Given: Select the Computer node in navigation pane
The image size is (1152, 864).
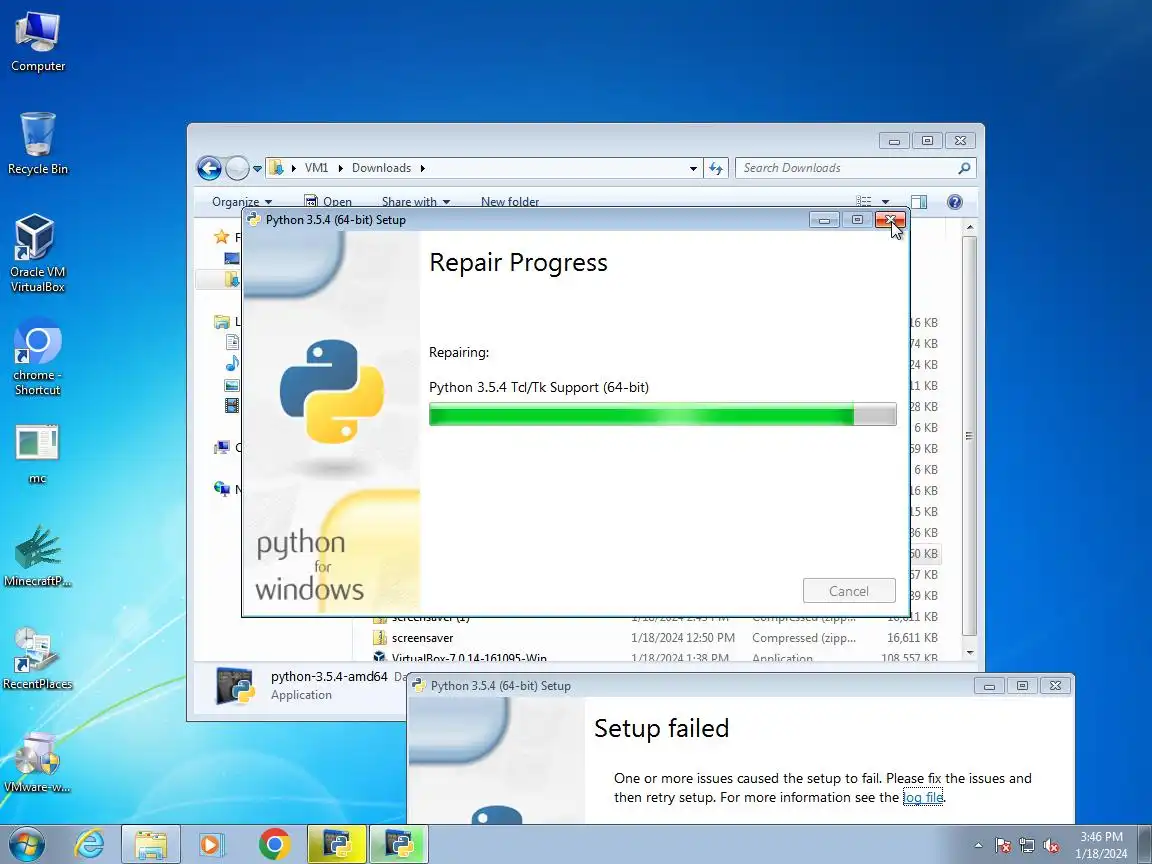Looking at the screenshot, I should [x=221, y=447].
